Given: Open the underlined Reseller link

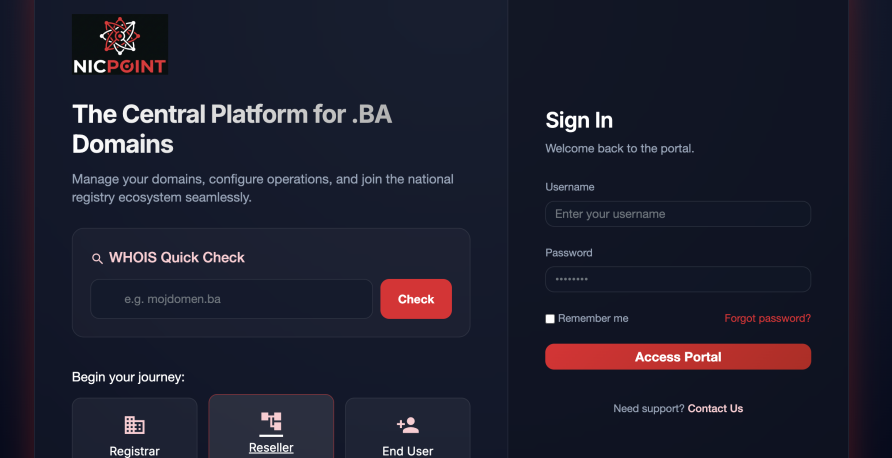Looking at the screenshot, I should [x=271, y=447].
